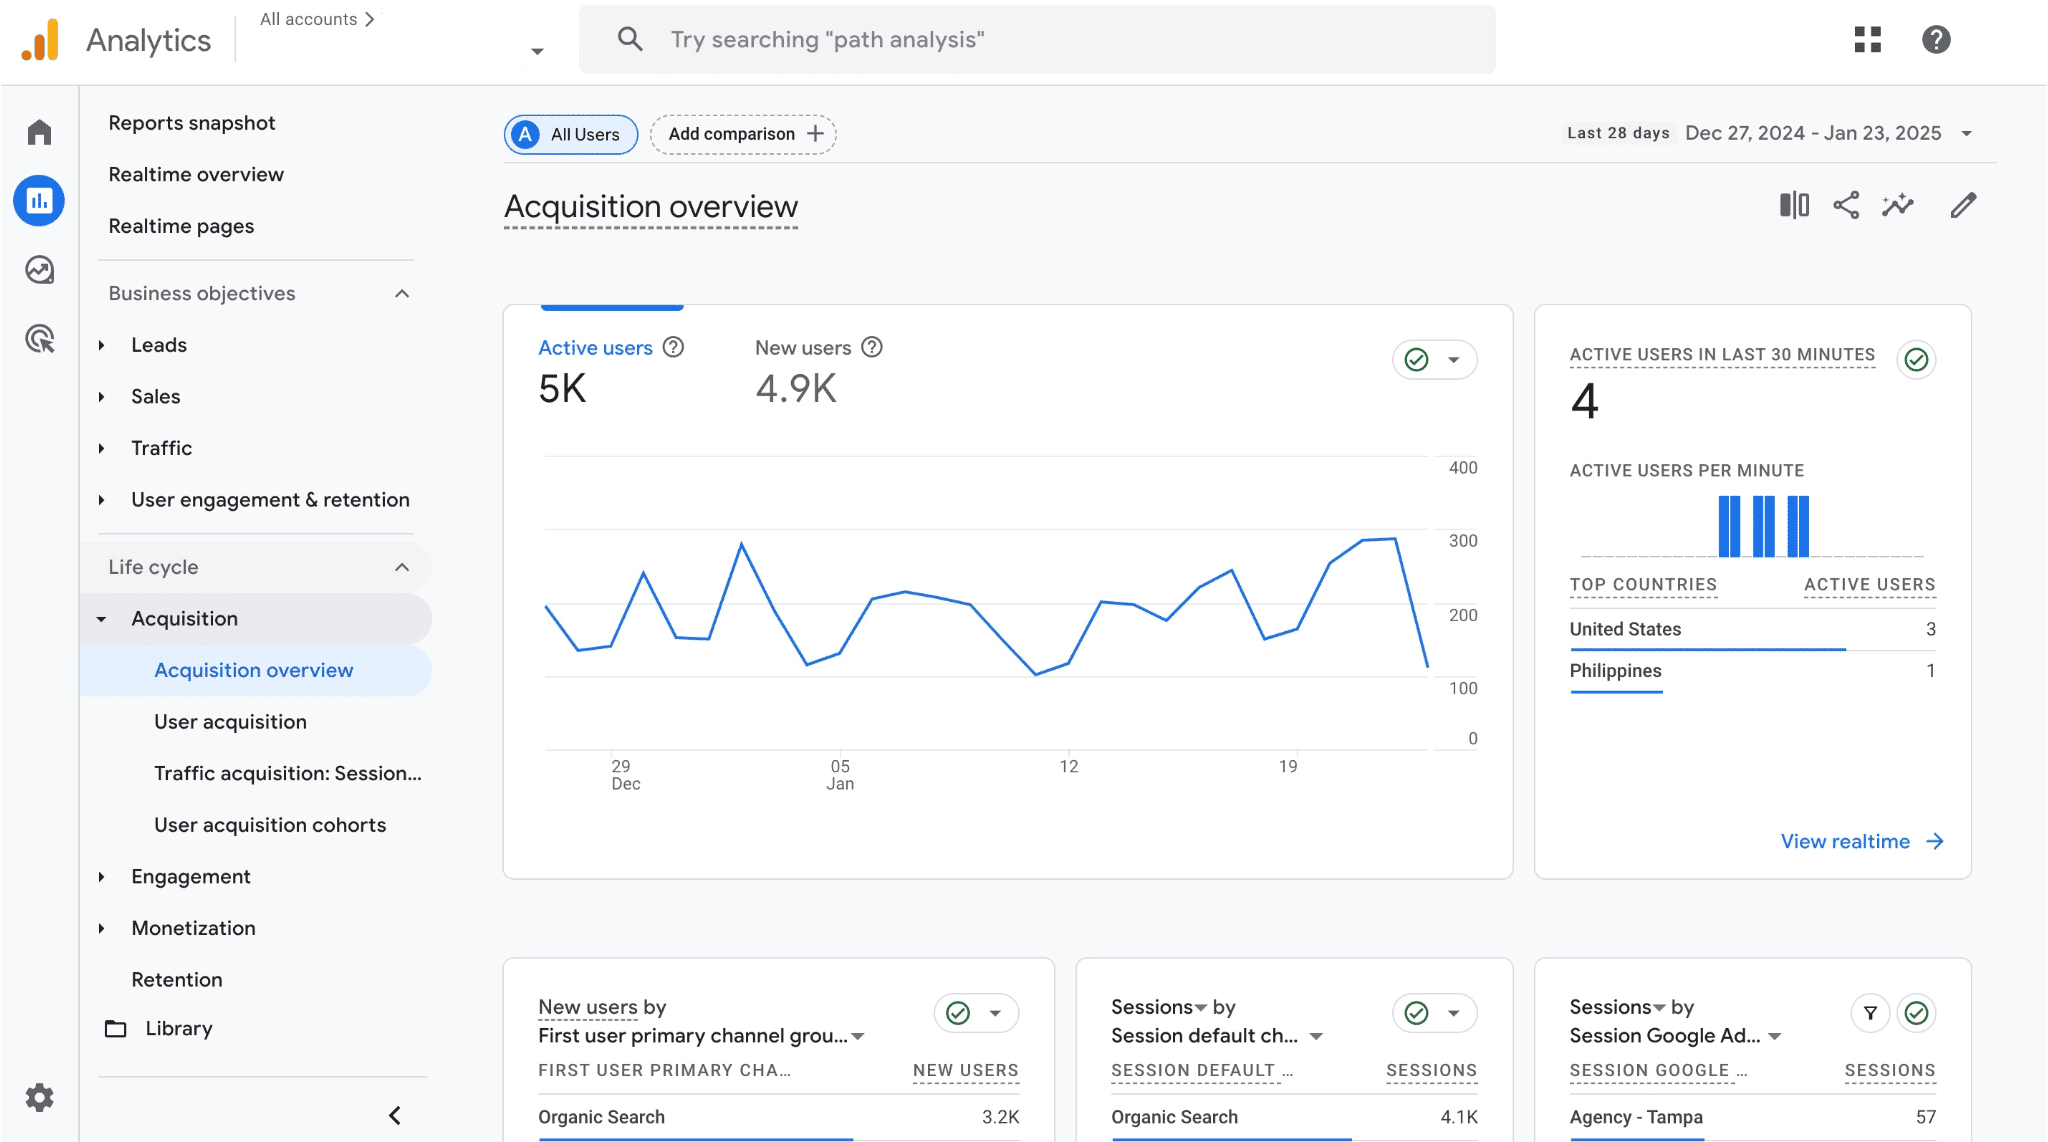Screen dimensions: 2048x1142
Task: Click the Acquisition overview title
Action: tap(651, 207)
